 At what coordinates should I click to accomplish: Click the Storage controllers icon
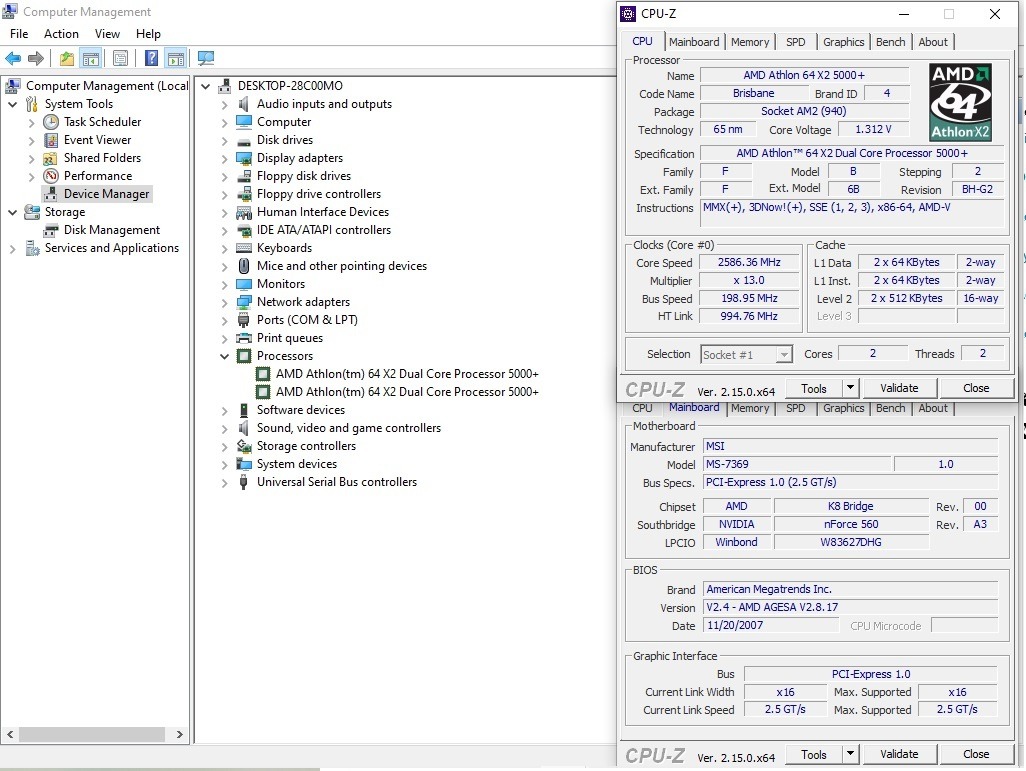point(243,446)
